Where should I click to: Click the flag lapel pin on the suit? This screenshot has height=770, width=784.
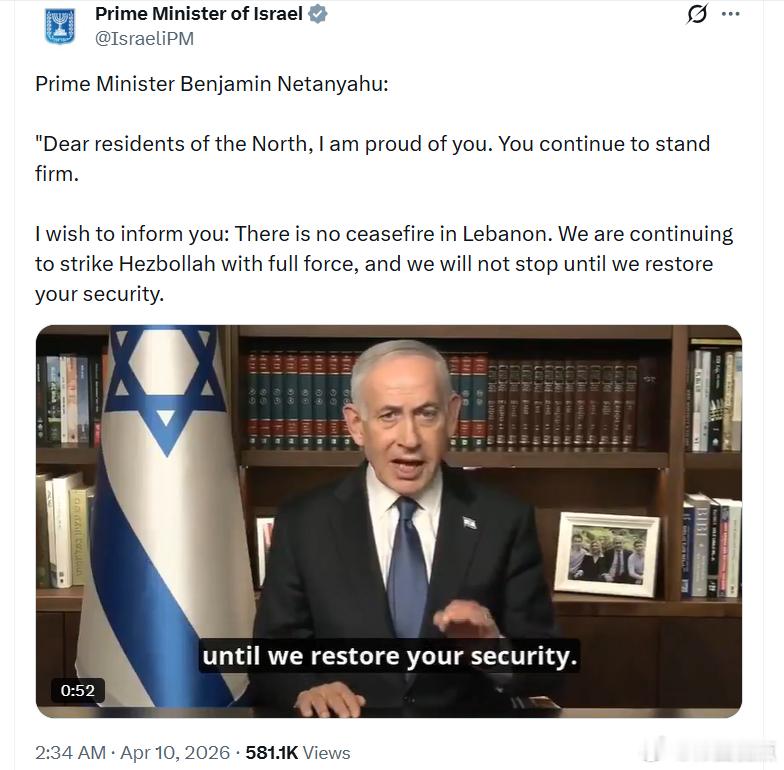[x=470, y=522]
